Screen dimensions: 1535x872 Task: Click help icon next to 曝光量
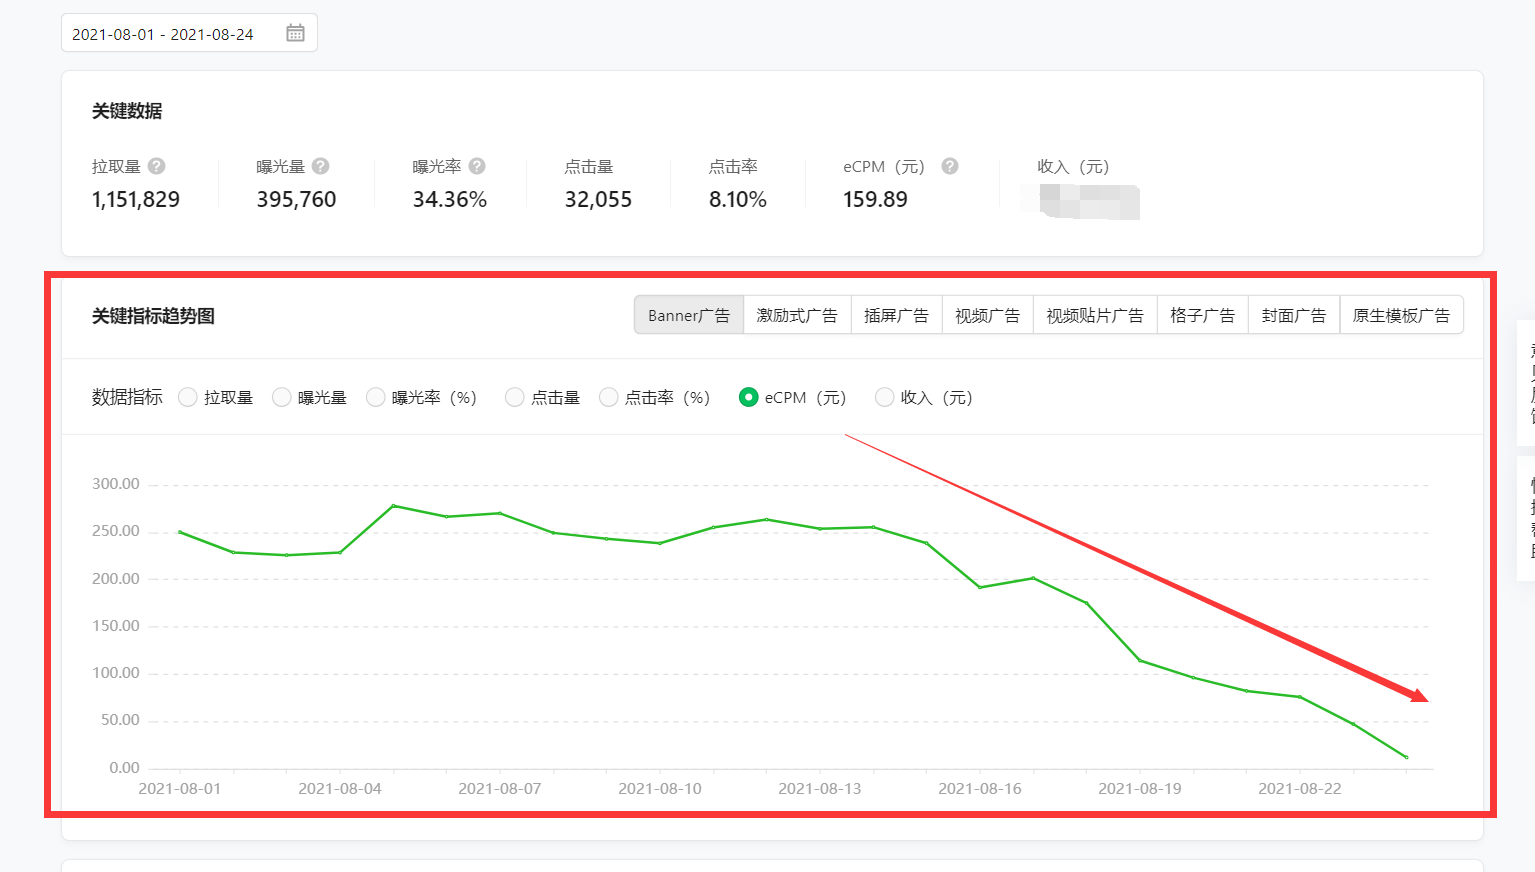coord(321,166)
